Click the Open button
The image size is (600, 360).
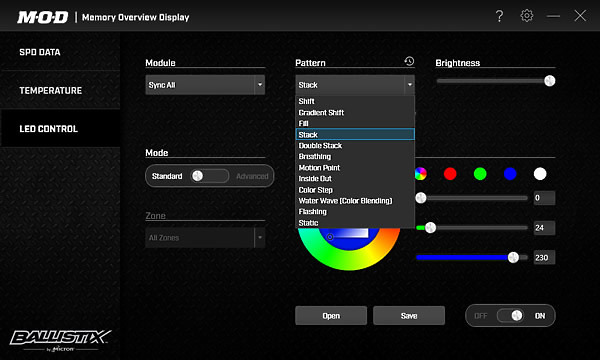tap(331, 316)
